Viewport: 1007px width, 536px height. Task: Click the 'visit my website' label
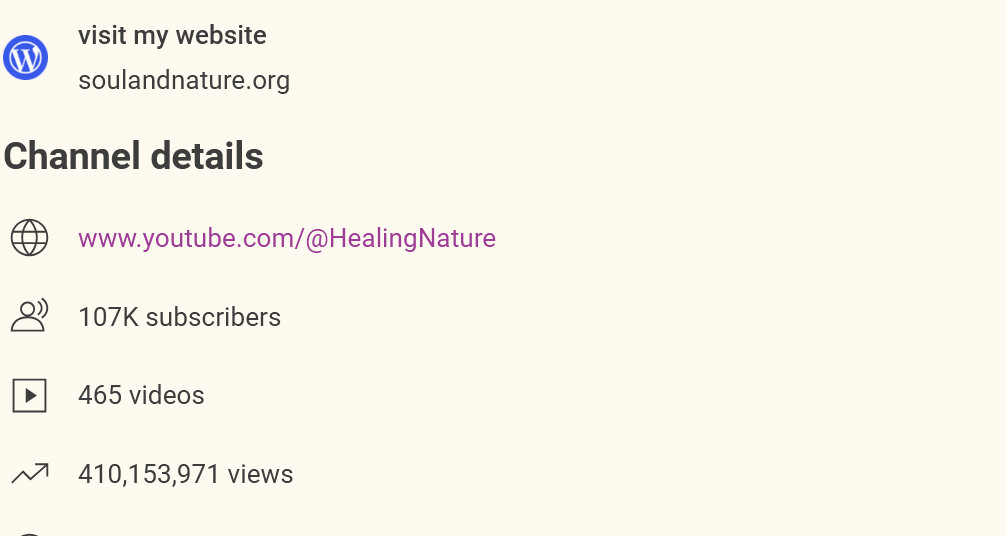point(172,36)
